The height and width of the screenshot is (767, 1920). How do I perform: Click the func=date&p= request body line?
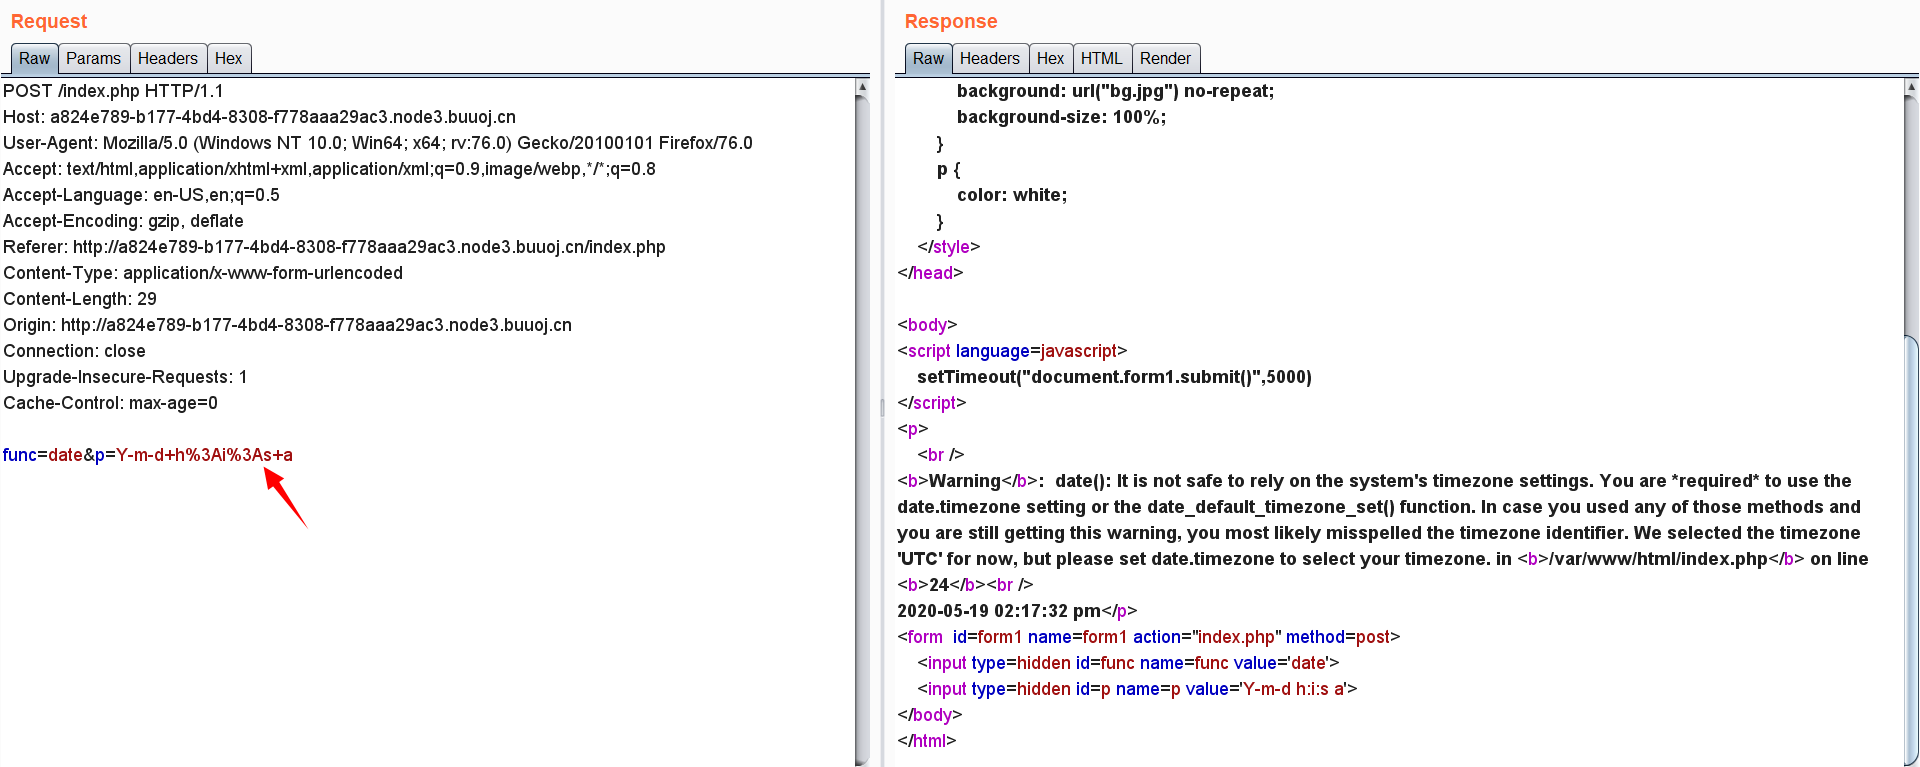148,455
